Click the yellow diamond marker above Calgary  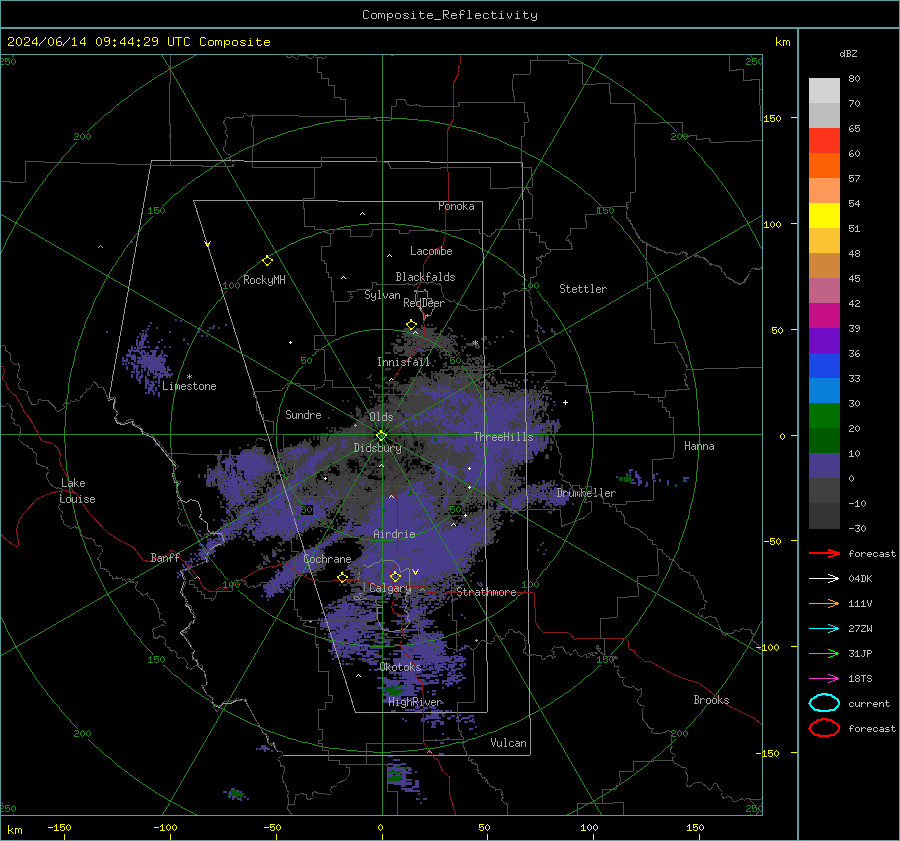click(395, 576)
